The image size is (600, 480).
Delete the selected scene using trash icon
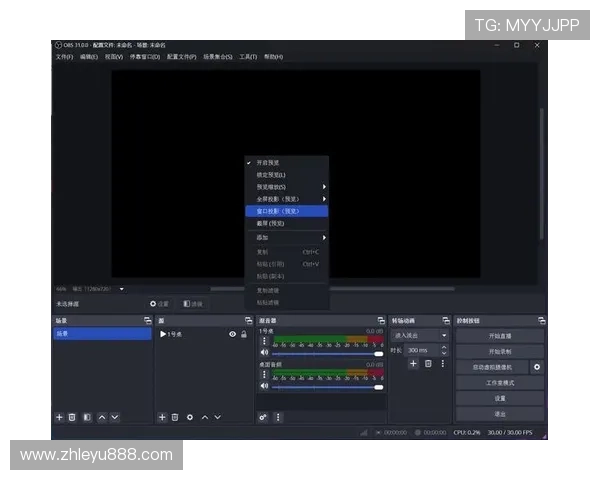[72, 417]
